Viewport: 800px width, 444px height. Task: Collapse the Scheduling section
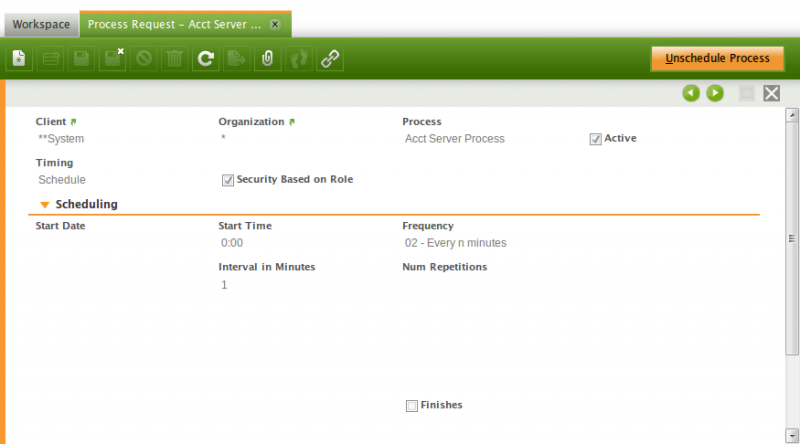(44, 204)
